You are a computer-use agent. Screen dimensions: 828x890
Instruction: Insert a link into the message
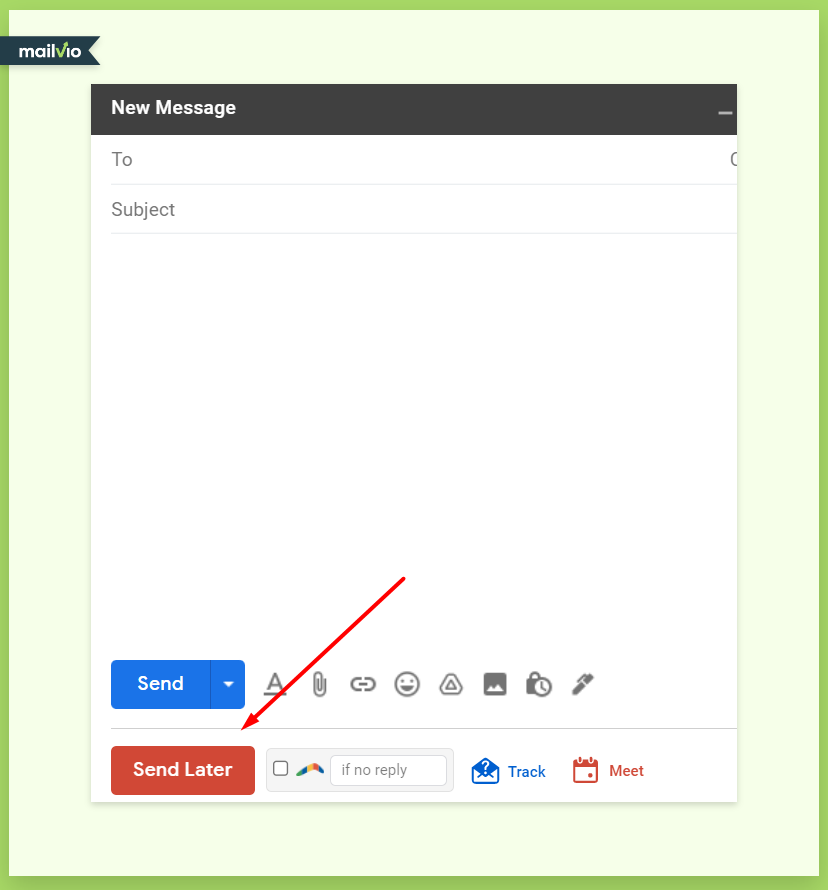pos(363,684)
